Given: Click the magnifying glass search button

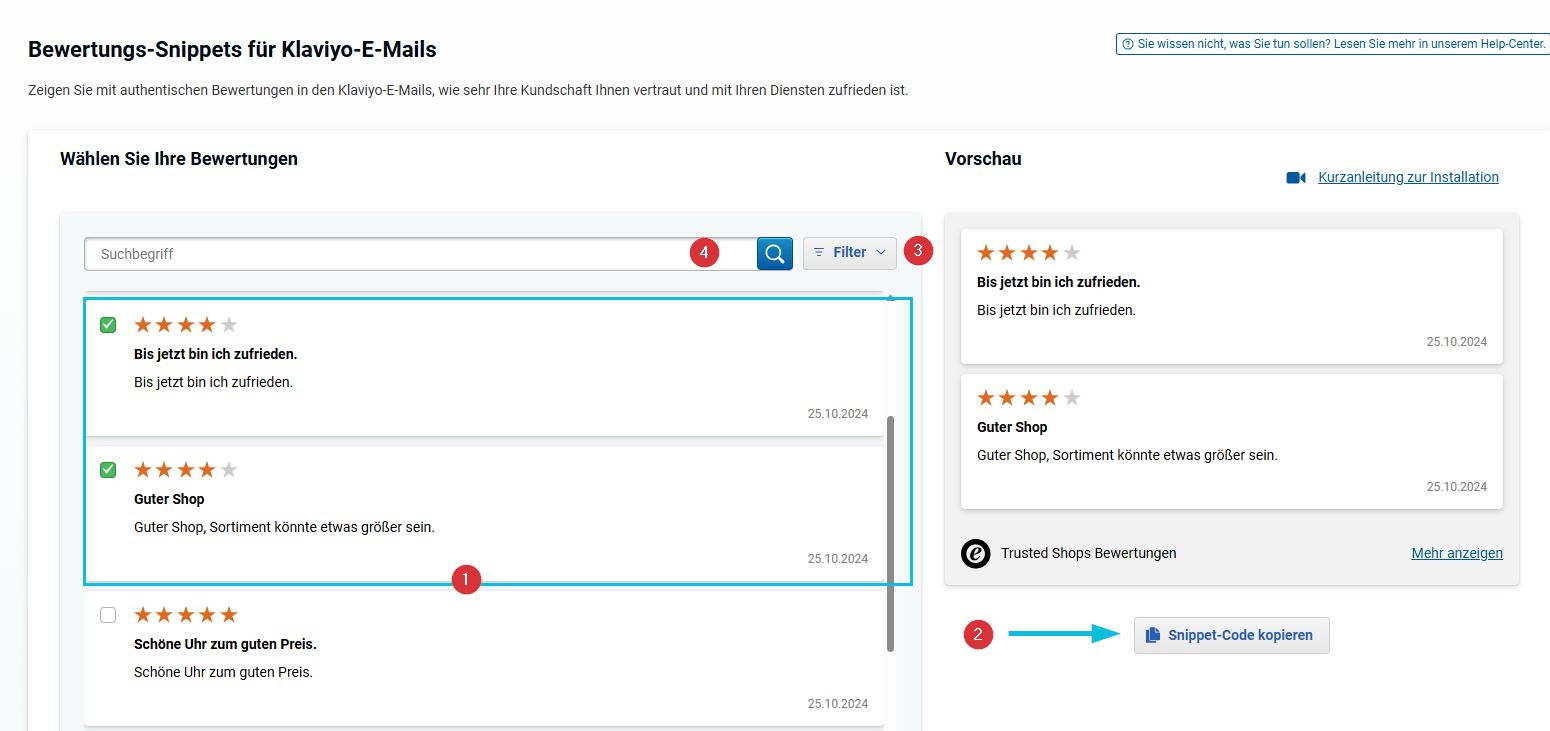Looking at the screenshot, I should coord(774,254).
